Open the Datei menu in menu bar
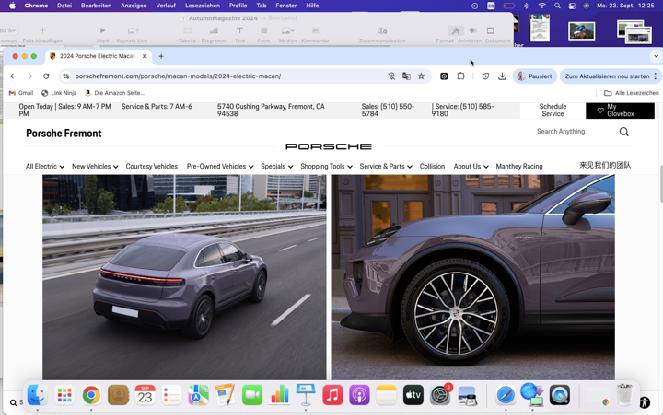The width and height of the screenshot is (663, 415). (x=64, y=5)
